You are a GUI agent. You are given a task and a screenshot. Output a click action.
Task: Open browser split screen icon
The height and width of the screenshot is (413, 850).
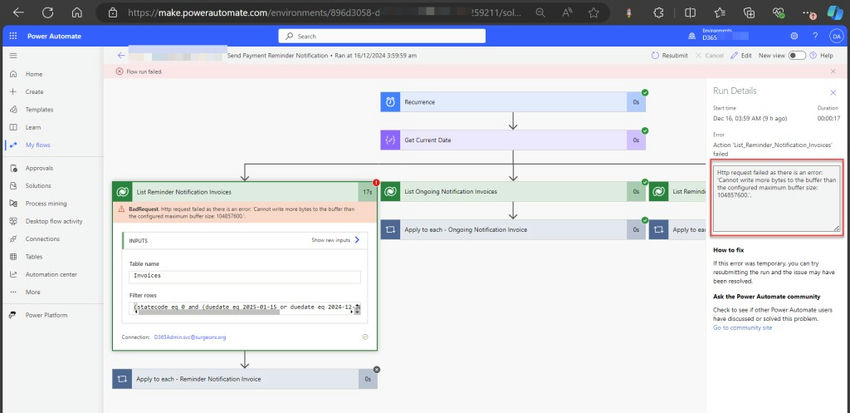[690, 12]
